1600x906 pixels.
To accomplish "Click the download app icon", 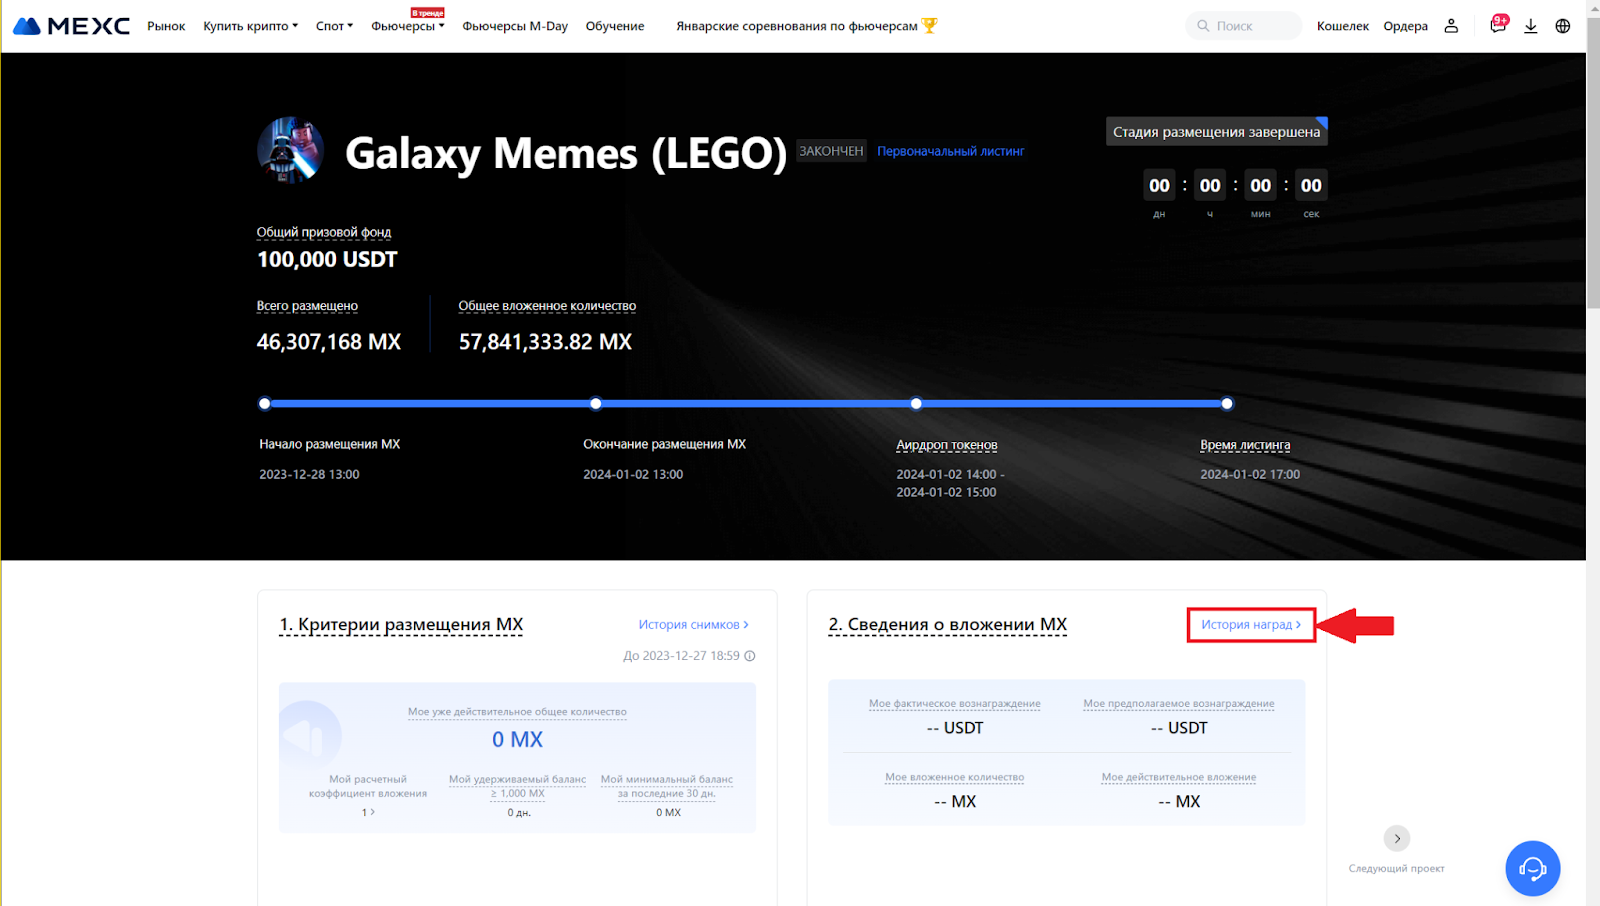I will tap(1530, 26).
